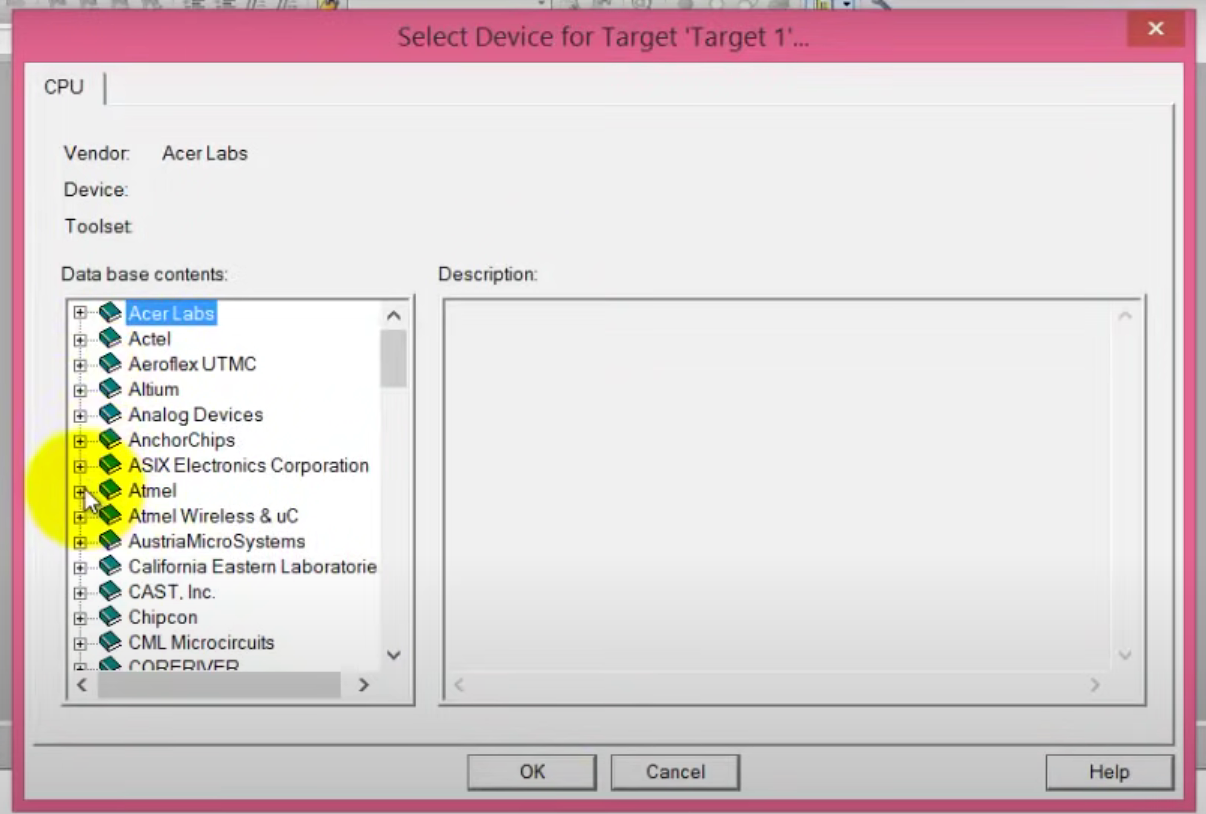The image size is (1206, 814).
Task: Expand the Acer Labs tree node
Action: pos(80,313)
